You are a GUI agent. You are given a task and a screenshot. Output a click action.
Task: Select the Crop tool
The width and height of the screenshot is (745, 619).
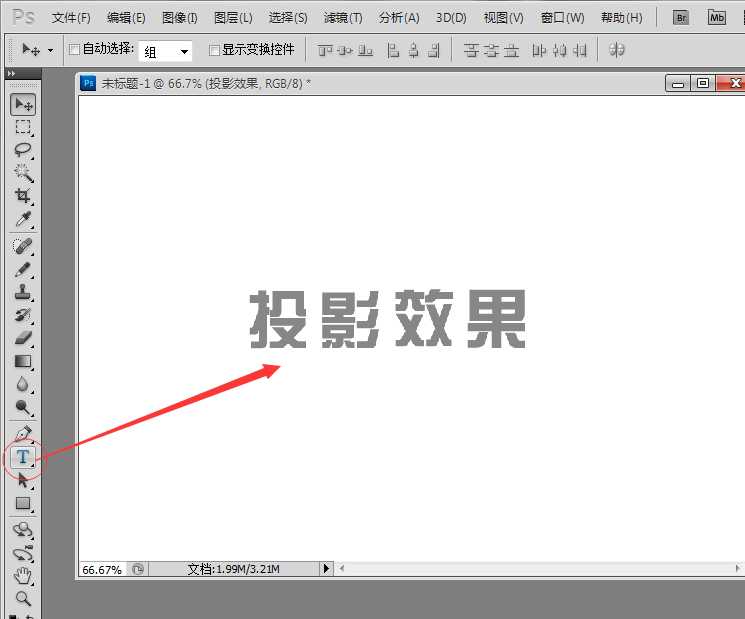23,196
